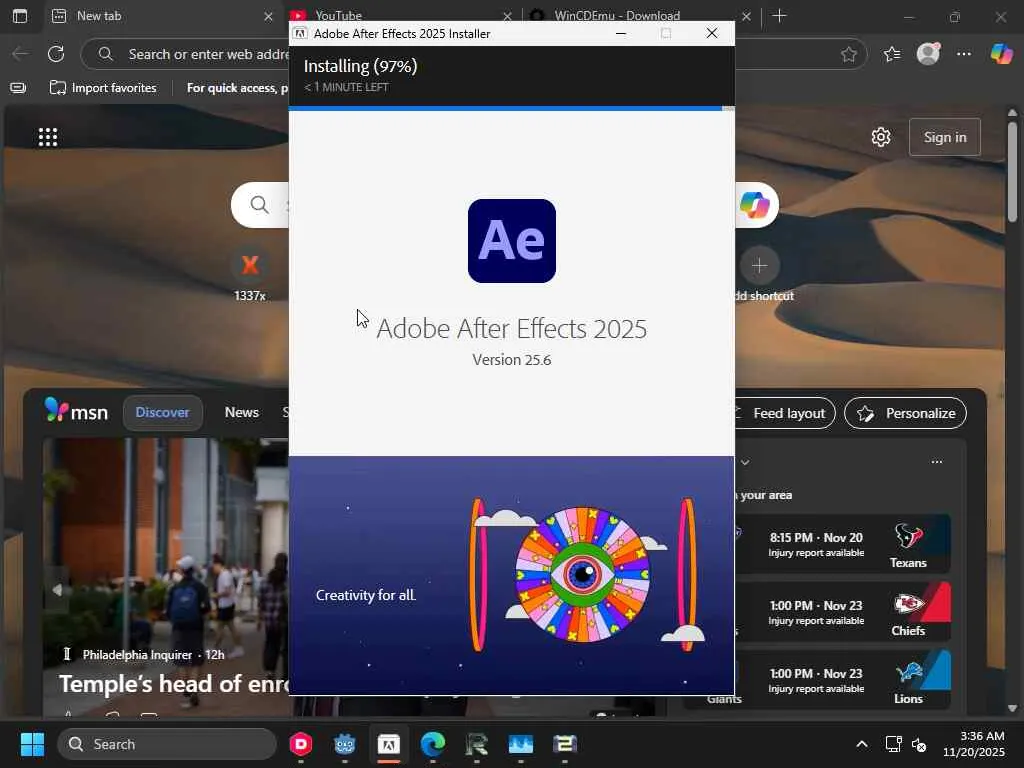The width and height of the screenshot is (1024, 768).
Task: Open Windows Start menu
Action: (32, 744)
